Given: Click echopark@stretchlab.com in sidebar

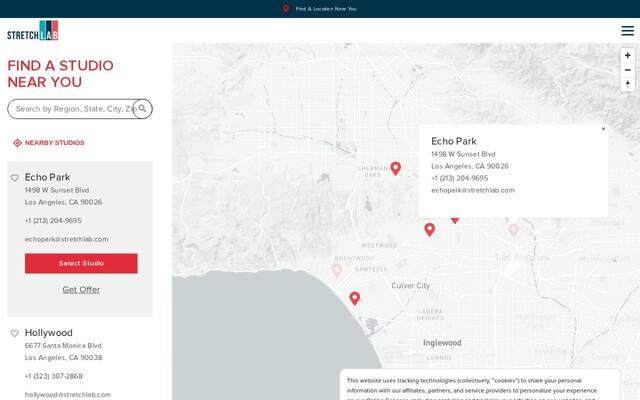Looking at the screenshot, I should pyautogui.click(x=67, y=239).
